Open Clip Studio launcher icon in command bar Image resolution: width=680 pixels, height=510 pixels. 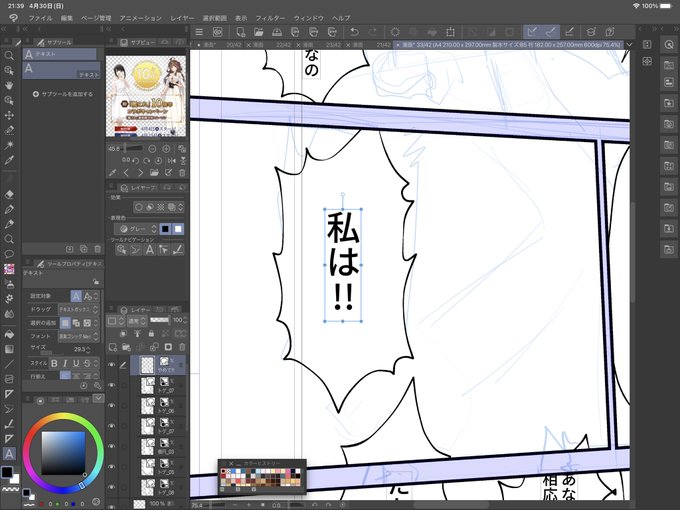click(218, 32)
